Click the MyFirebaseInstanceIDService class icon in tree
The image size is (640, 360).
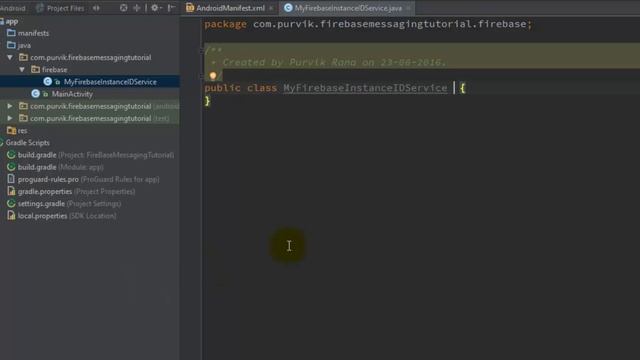click(x=47, y=82)
